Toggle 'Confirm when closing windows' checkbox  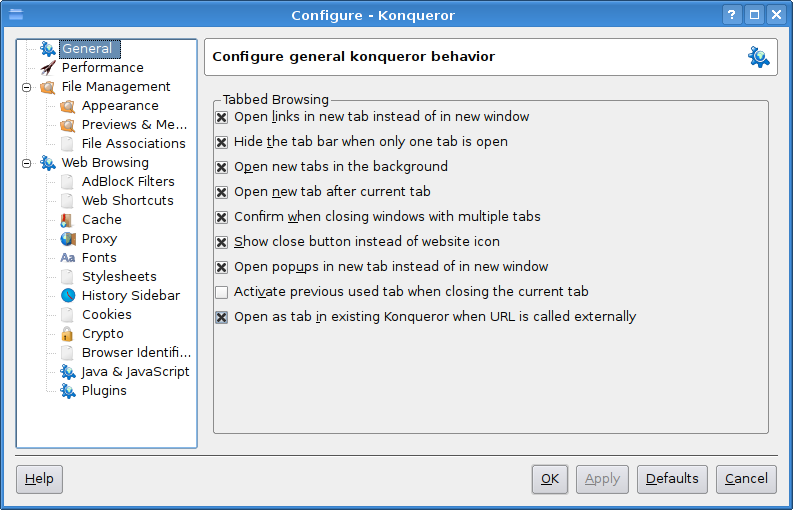point(222,217)
